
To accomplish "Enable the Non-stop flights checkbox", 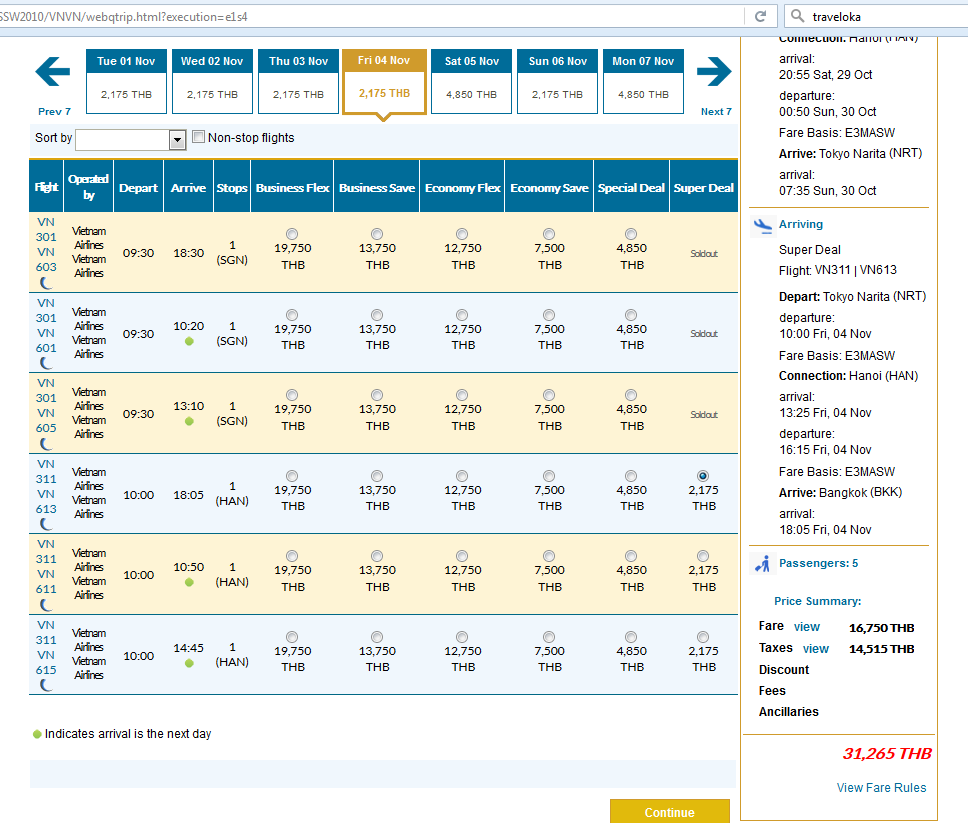I will point(198,137).
